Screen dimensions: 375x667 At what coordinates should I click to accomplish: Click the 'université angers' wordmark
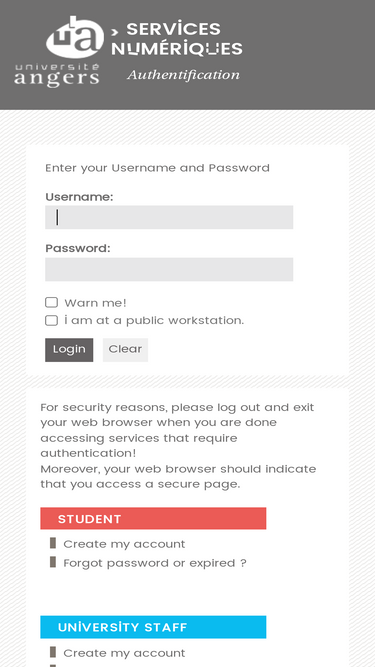[x=57, y=75]
